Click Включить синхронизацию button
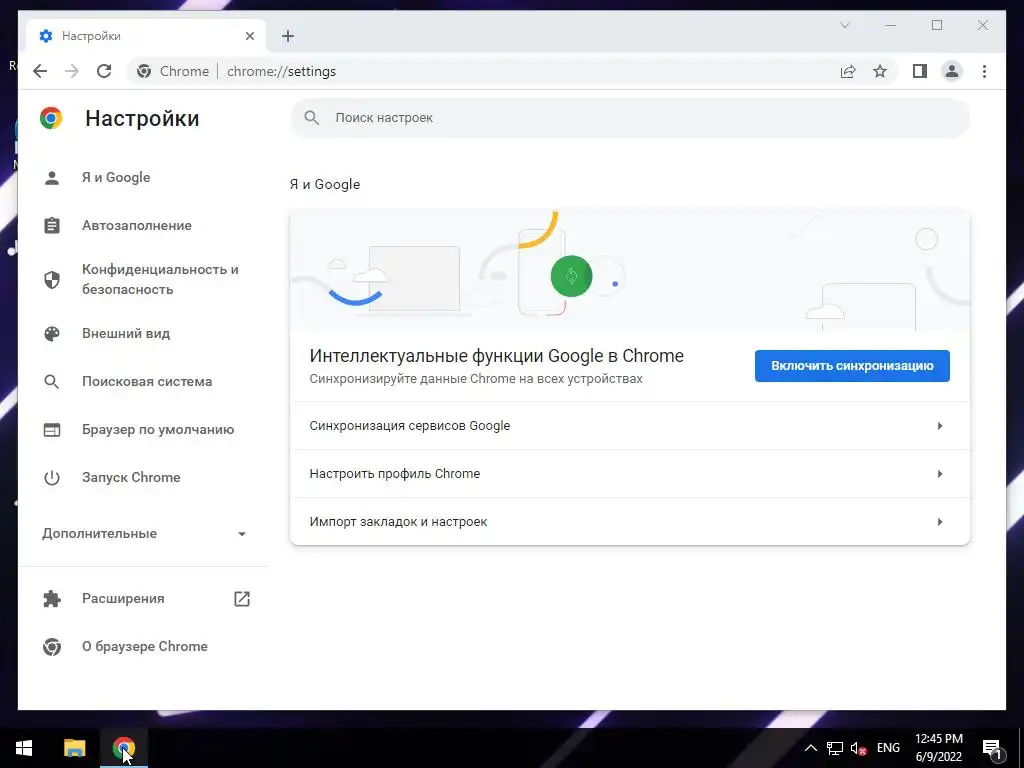This screenshot has width=1024, height=768. point(852,366)
